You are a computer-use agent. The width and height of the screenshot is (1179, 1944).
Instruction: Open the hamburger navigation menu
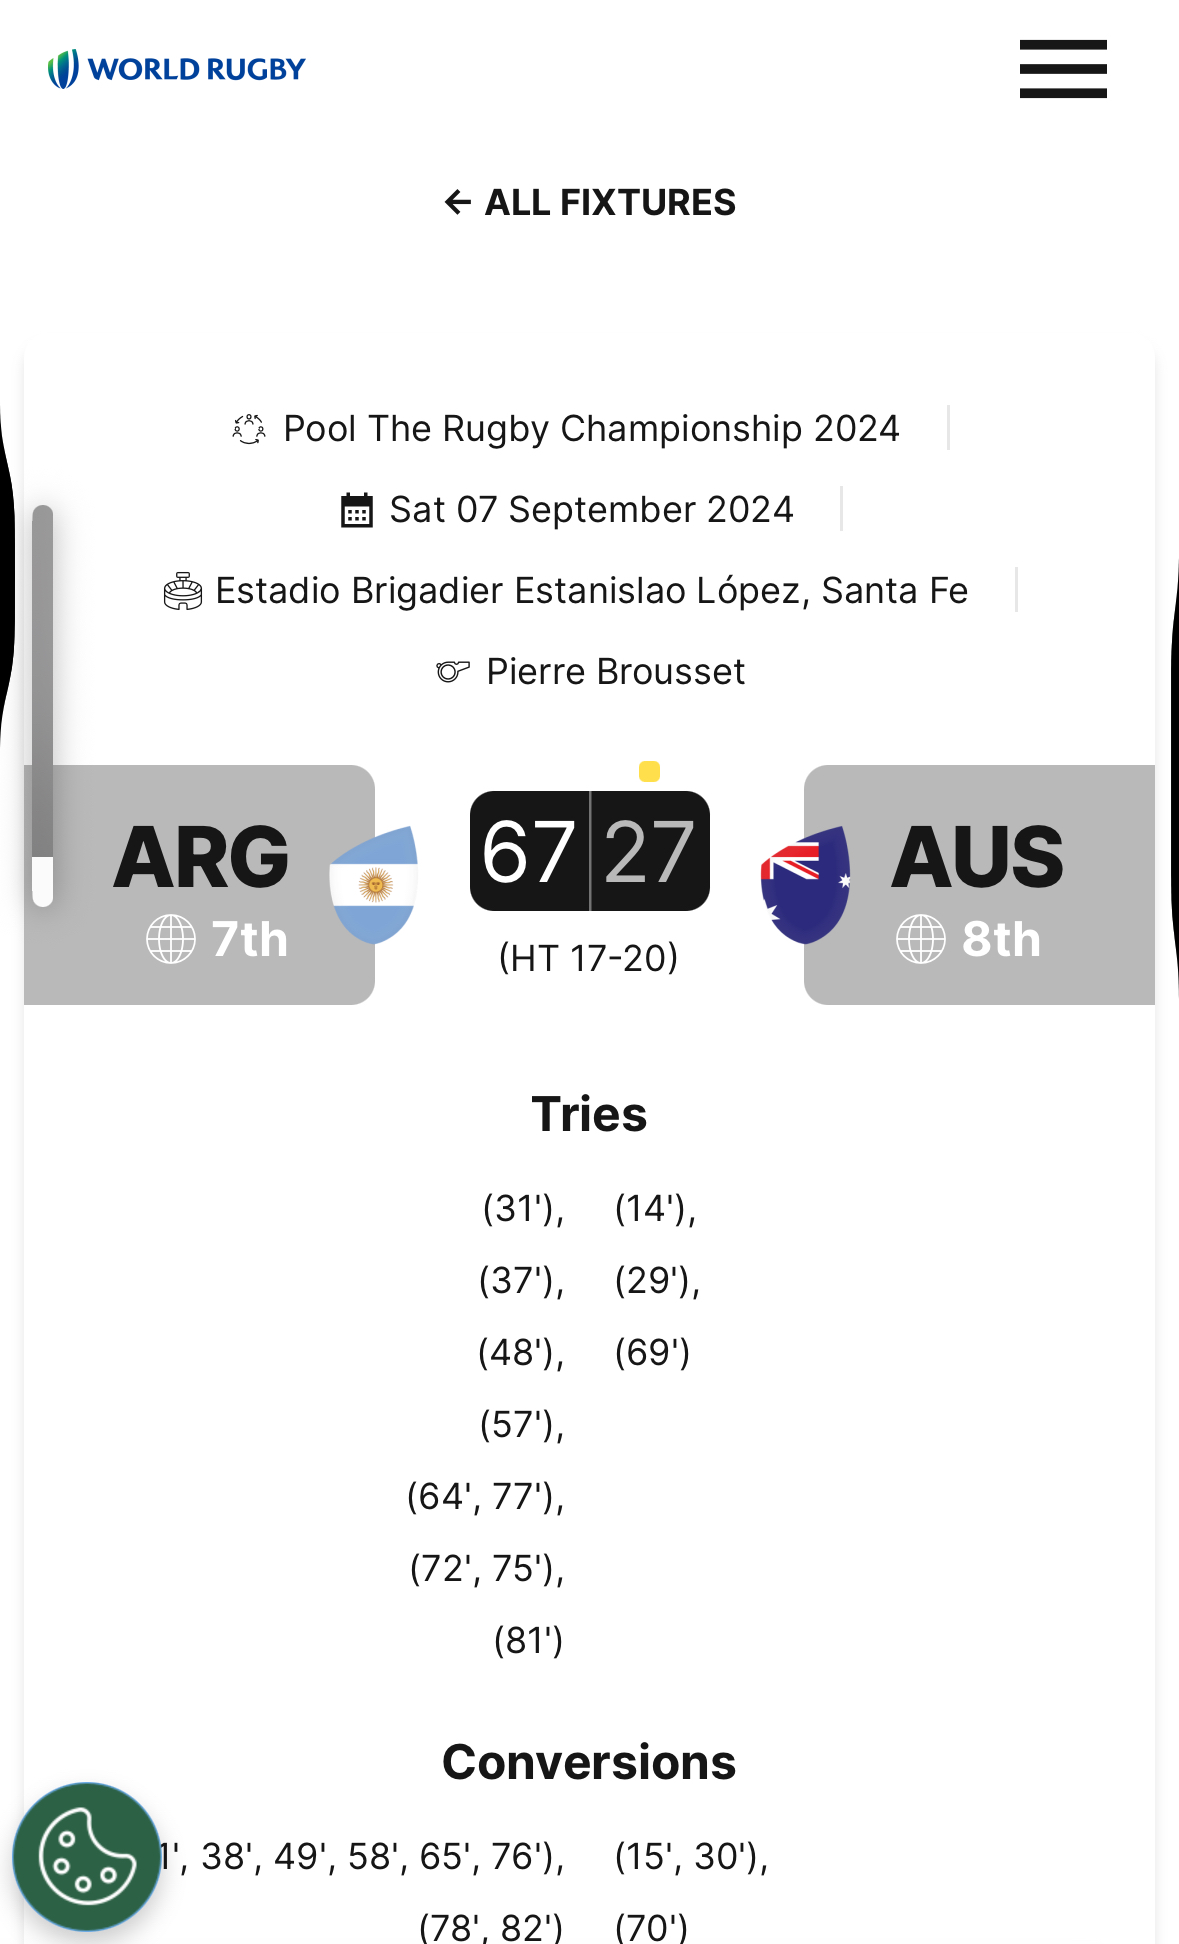[1062, 69]
